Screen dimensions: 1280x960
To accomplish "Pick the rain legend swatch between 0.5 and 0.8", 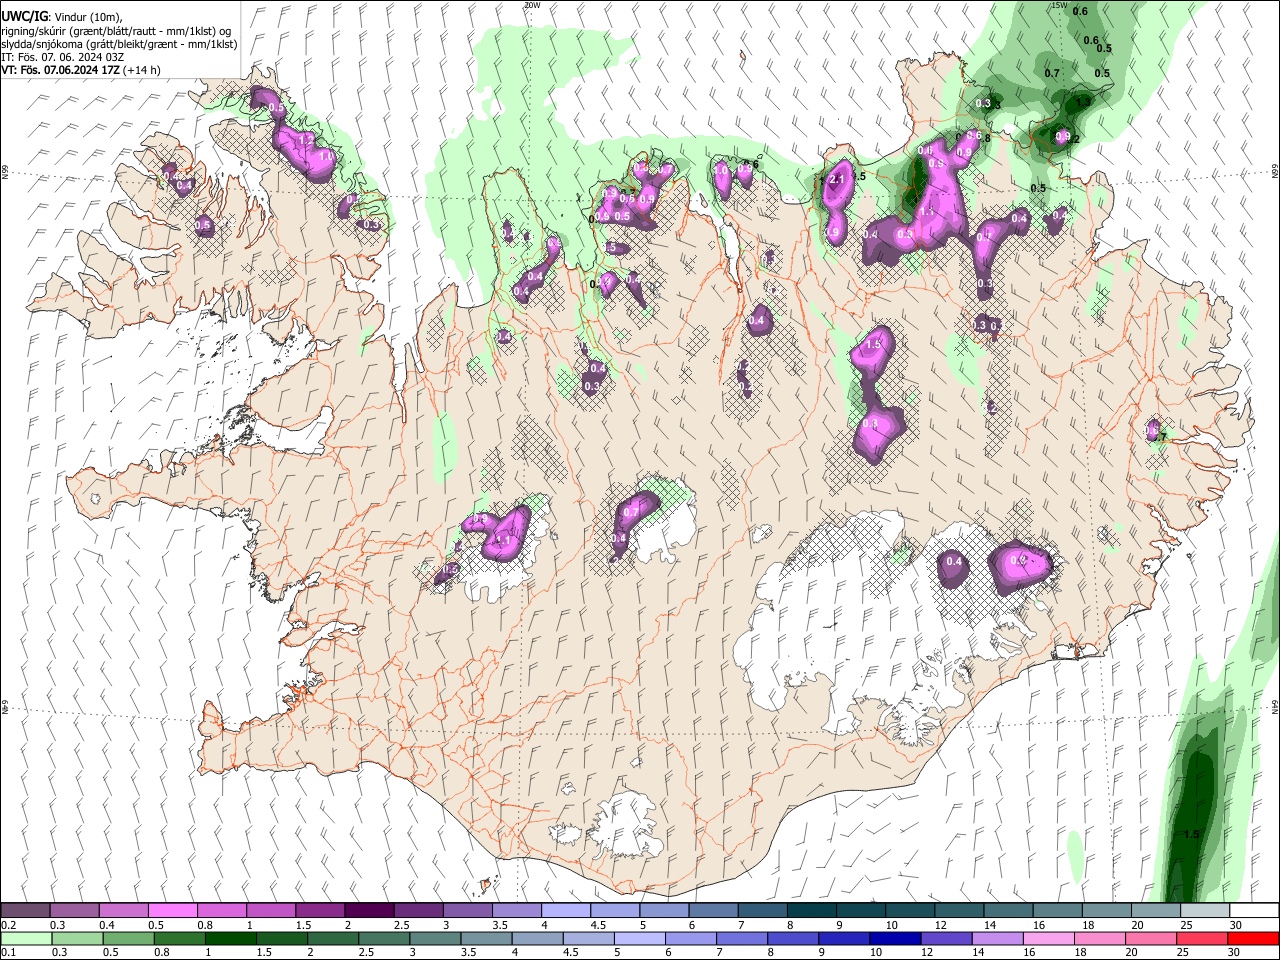I will [128, 938].
